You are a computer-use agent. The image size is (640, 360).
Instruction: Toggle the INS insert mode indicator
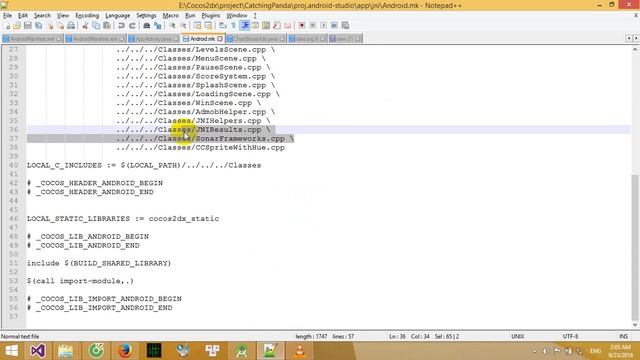pyautogui.click(x=623, y=336)
